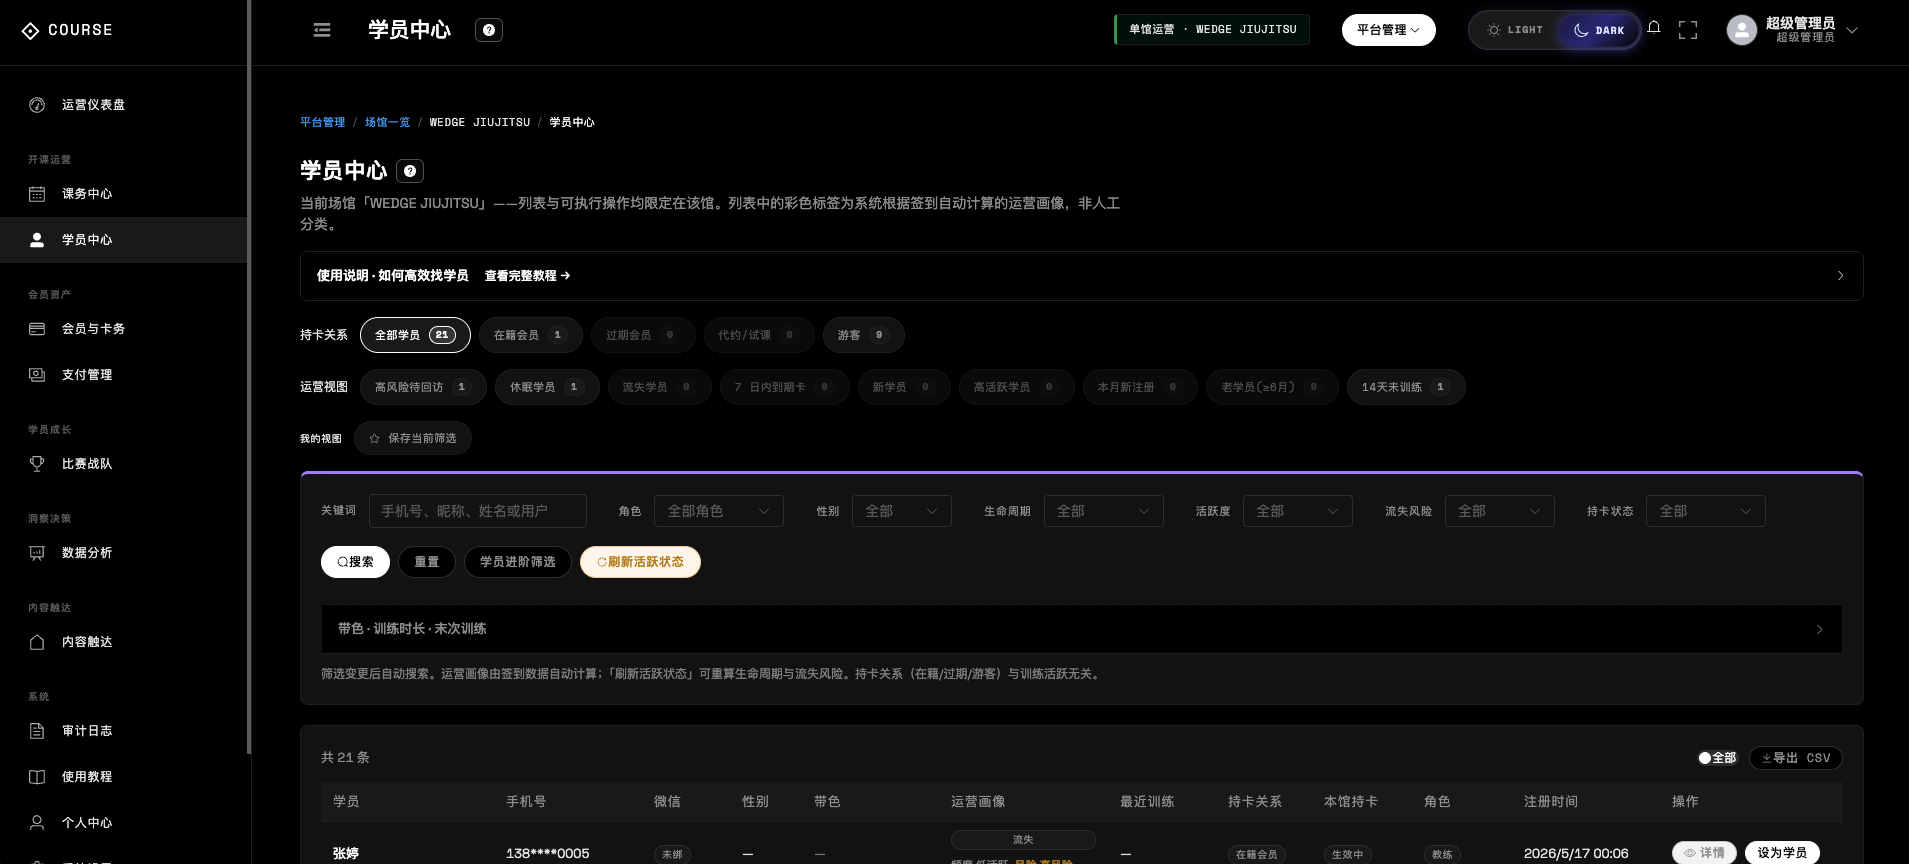Viewport: 1909px width, 864px height.
Task: Switch to LIGHT theme
Action: tap(1514, 30)
